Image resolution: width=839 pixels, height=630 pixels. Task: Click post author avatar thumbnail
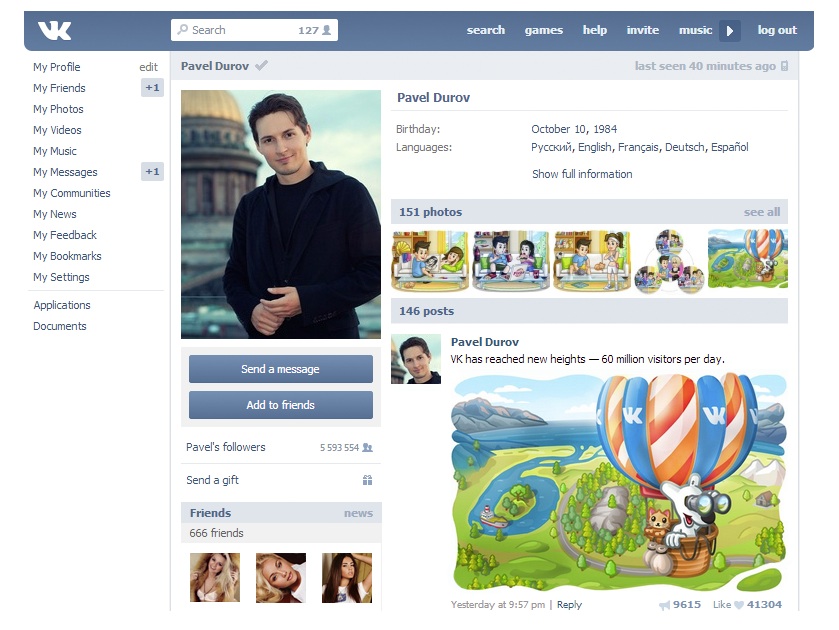[x=416, y=359]
